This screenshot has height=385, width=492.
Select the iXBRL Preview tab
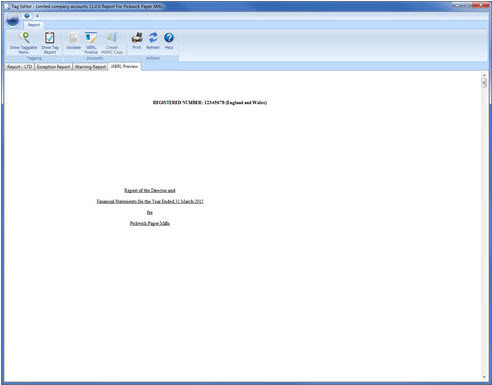pos(125,66)
